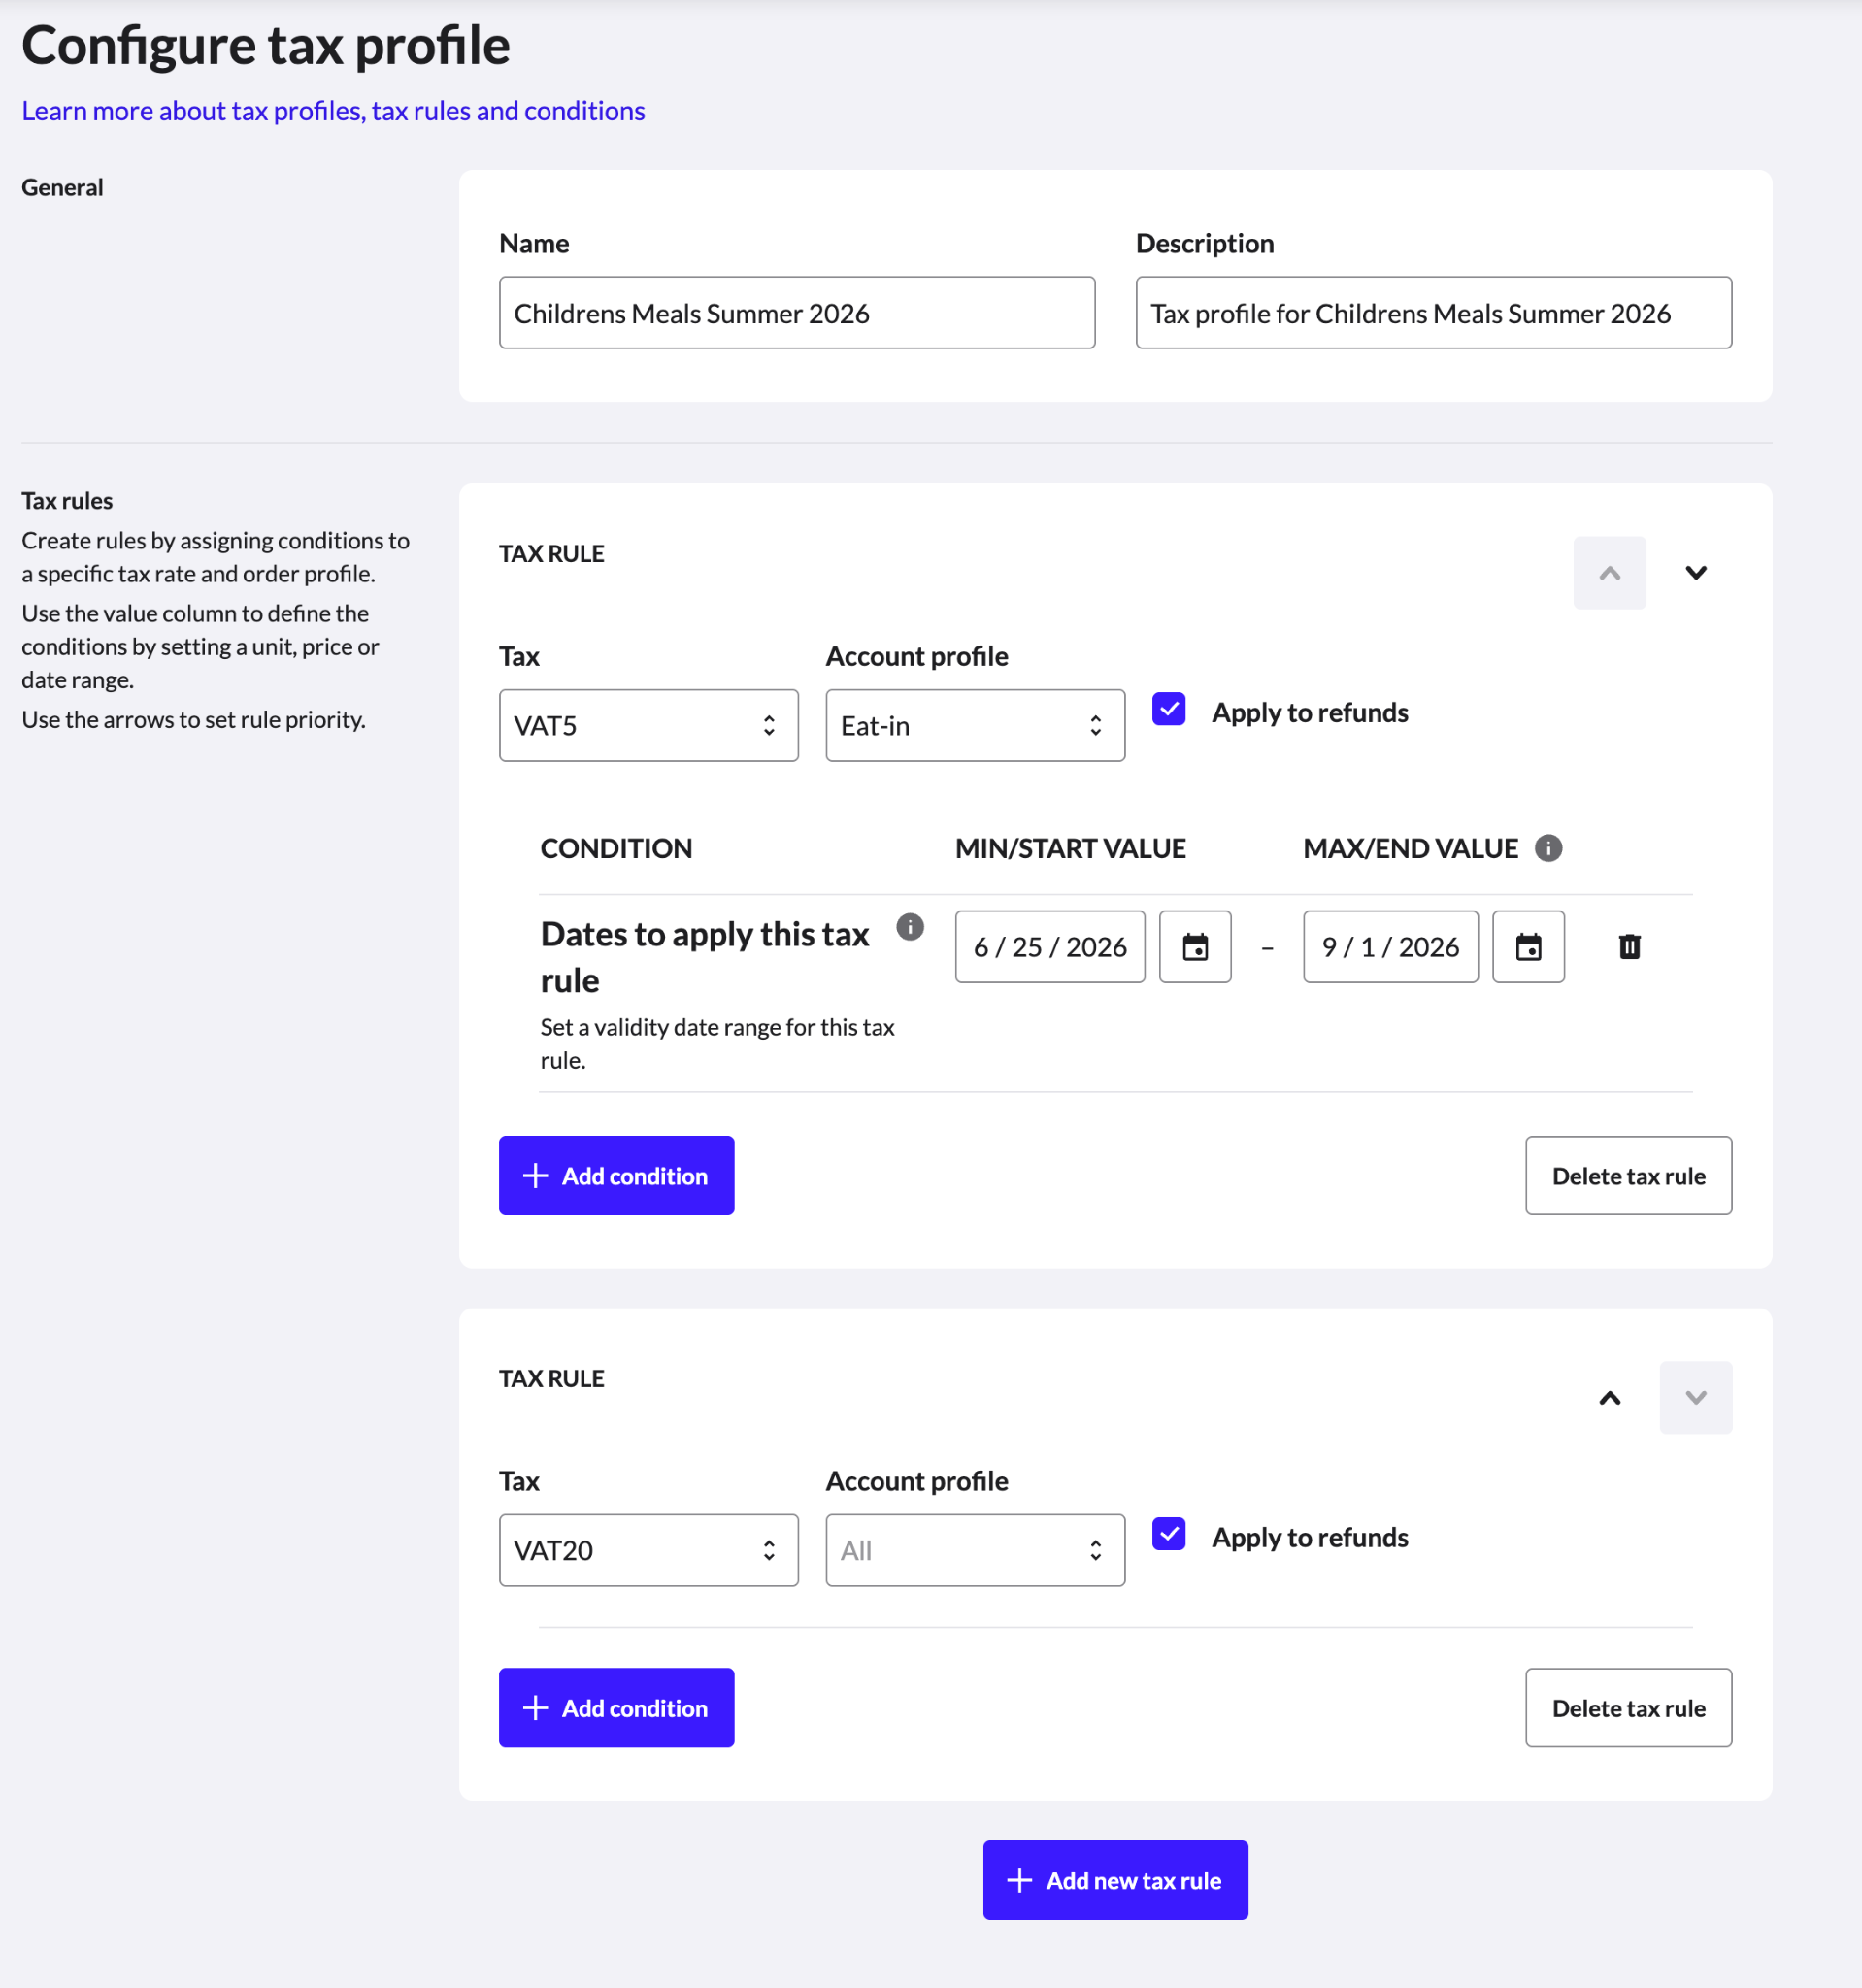This screenshot has height=1988, width=1862.
Task: Click the Apply to refunds label under VAT20
Action: coord(1310,1537)
